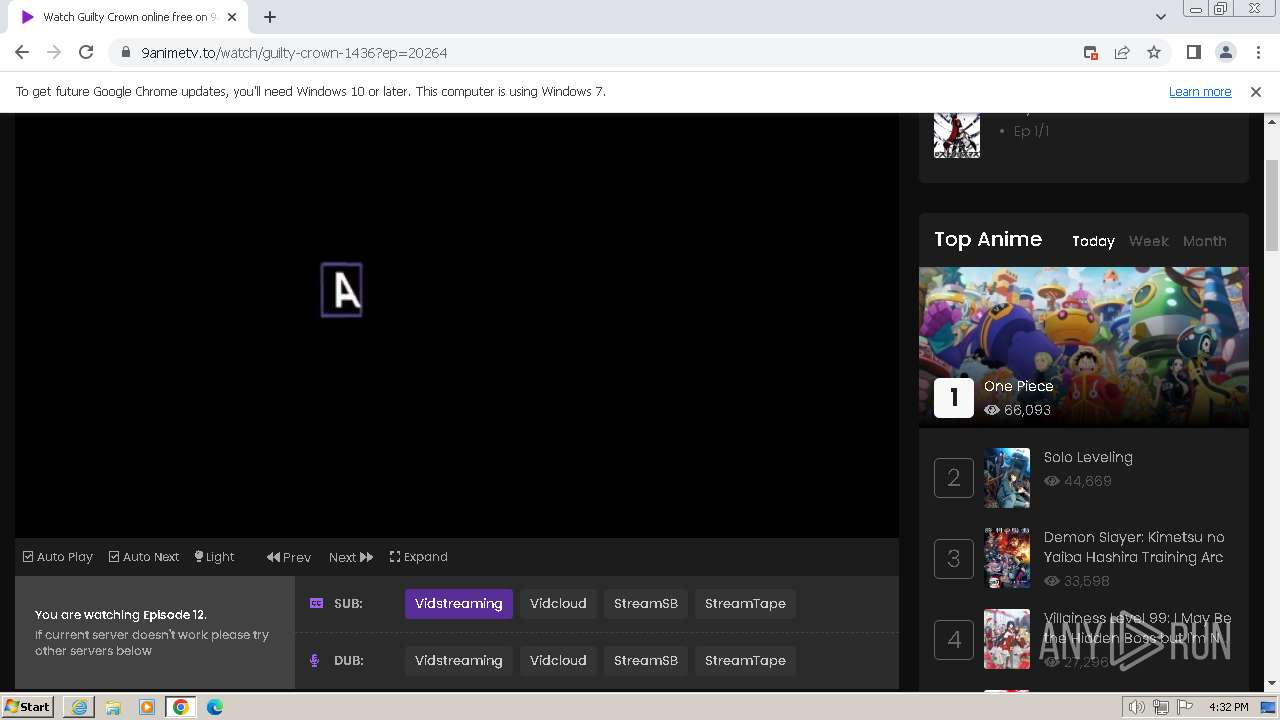The image size is (1280, 720).
Task: Open the tab search dropdown arrow
Action: click(1160, 17)
